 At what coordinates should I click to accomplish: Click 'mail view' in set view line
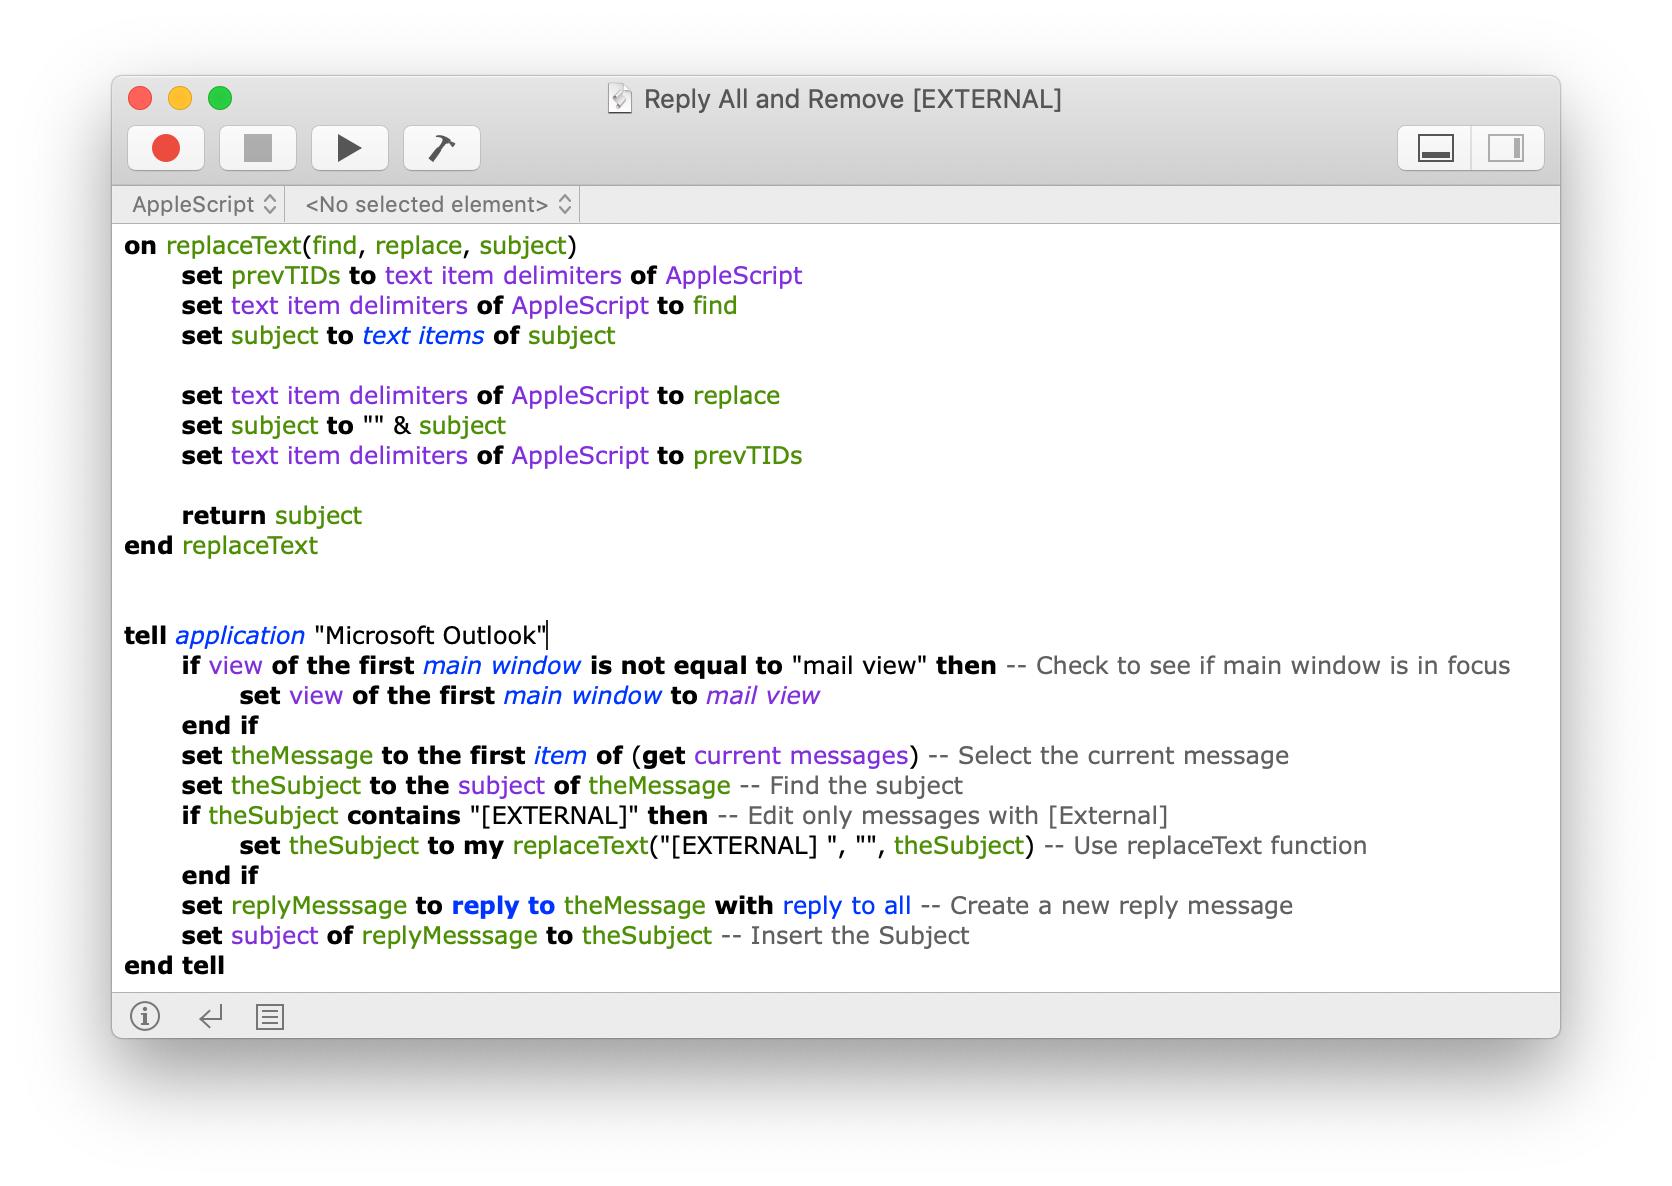tap(763, 696)
